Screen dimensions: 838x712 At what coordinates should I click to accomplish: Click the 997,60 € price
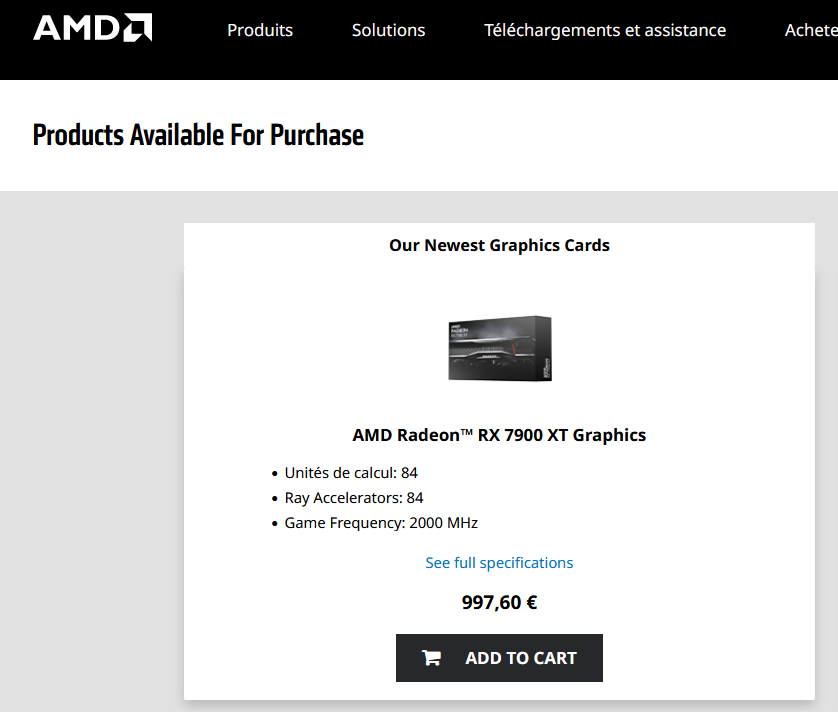click(499, 602)
